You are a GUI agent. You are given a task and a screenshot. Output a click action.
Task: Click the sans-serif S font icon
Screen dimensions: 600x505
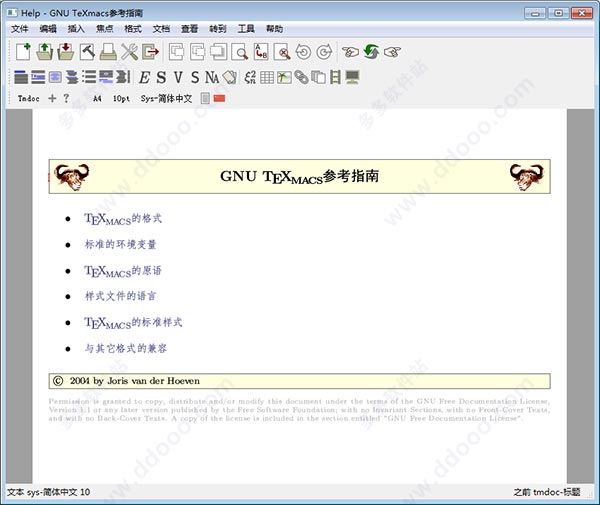click(x=195, y=77)
